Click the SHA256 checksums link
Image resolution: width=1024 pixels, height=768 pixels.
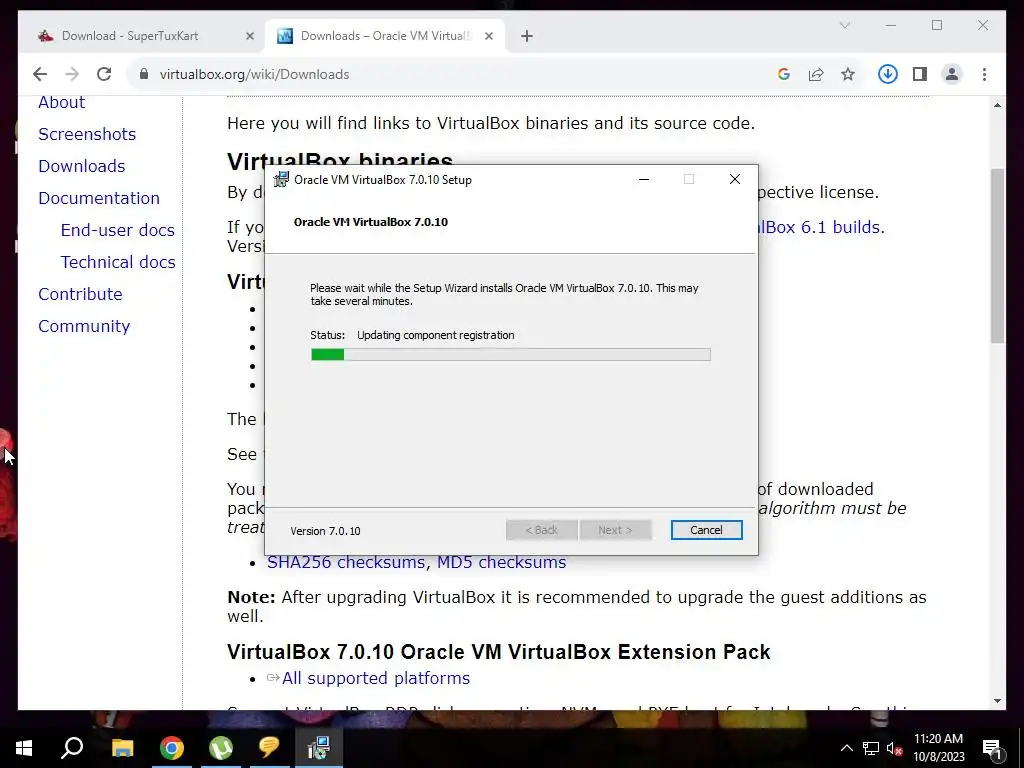[345, 563]
